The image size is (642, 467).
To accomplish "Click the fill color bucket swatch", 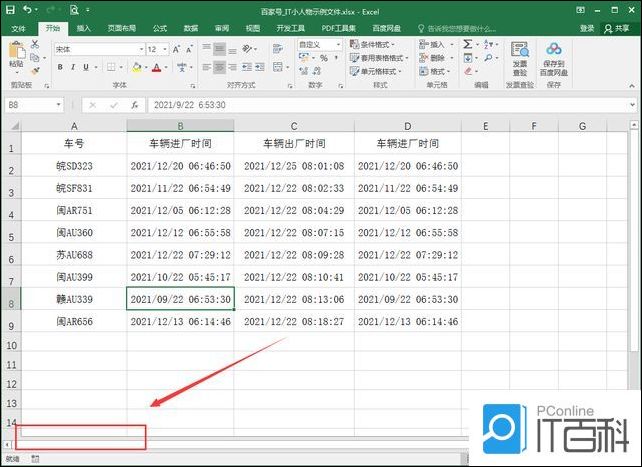I will (137, 67).
